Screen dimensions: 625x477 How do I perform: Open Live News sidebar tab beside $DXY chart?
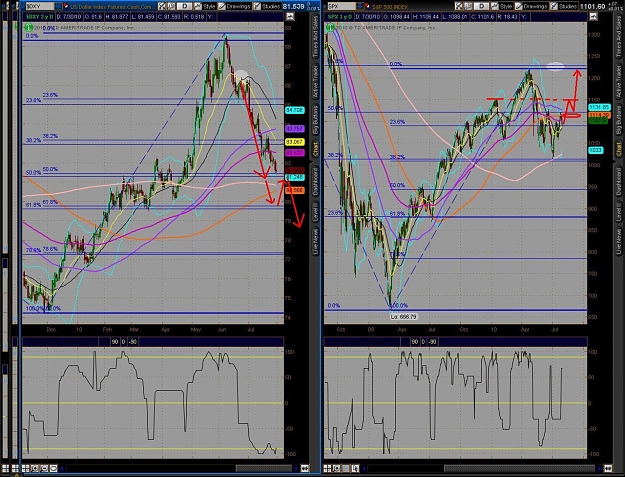pos(316,241)
